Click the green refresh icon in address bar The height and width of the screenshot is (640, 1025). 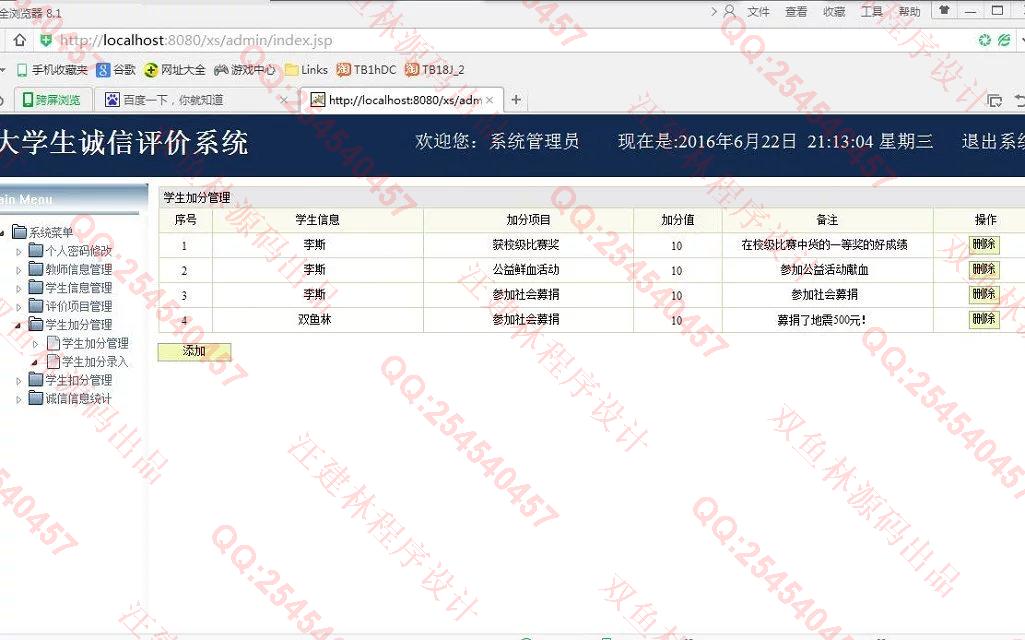(984, 41)
